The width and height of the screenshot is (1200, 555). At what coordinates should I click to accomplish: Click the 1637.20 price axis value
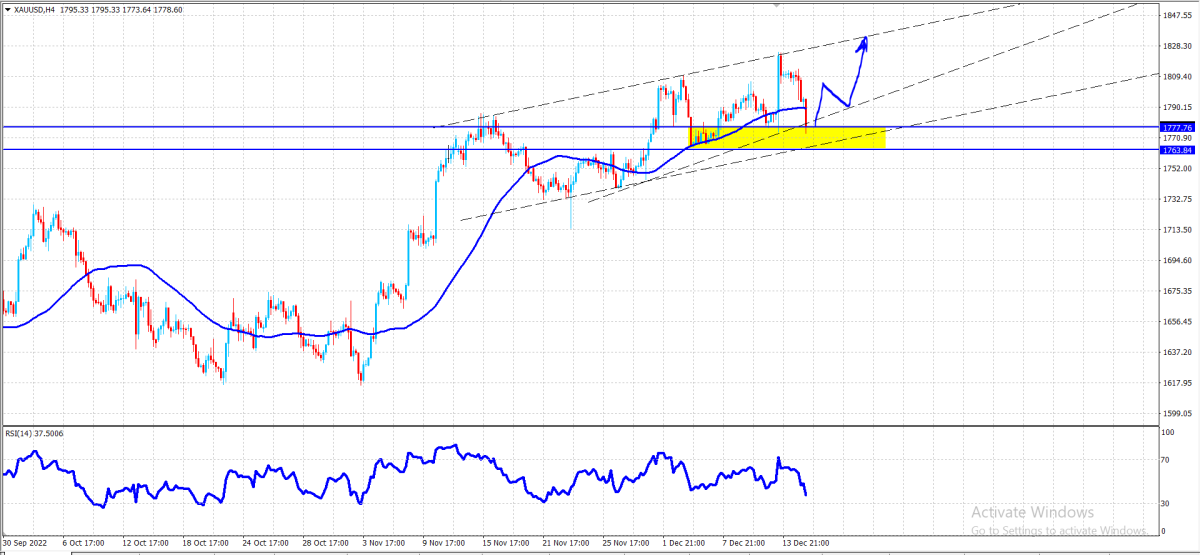click(x=1177, y=352)
